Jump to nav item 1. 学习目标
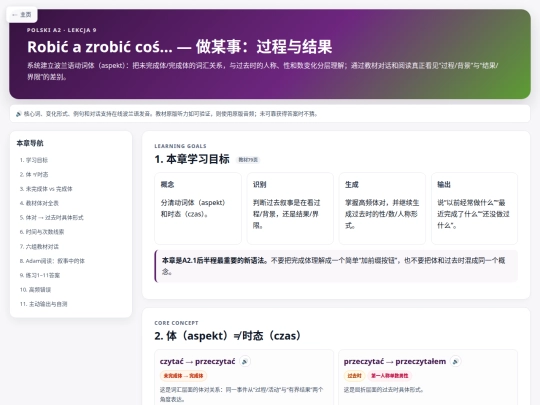The width and height of the screenshot is (540, 405). tap(34, 160)
